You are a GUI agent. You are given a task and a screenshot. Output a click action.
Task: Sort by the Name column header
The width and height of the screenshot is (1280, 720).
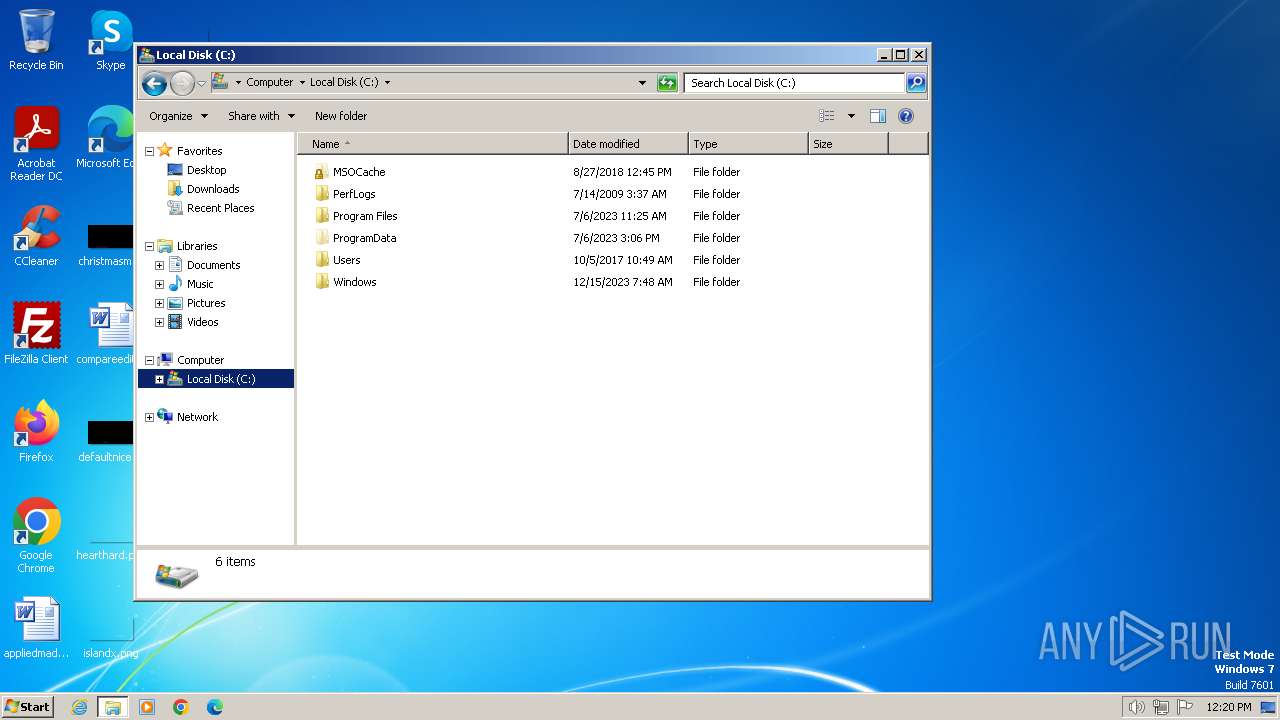pyautogui.click(x=433, y=144)
